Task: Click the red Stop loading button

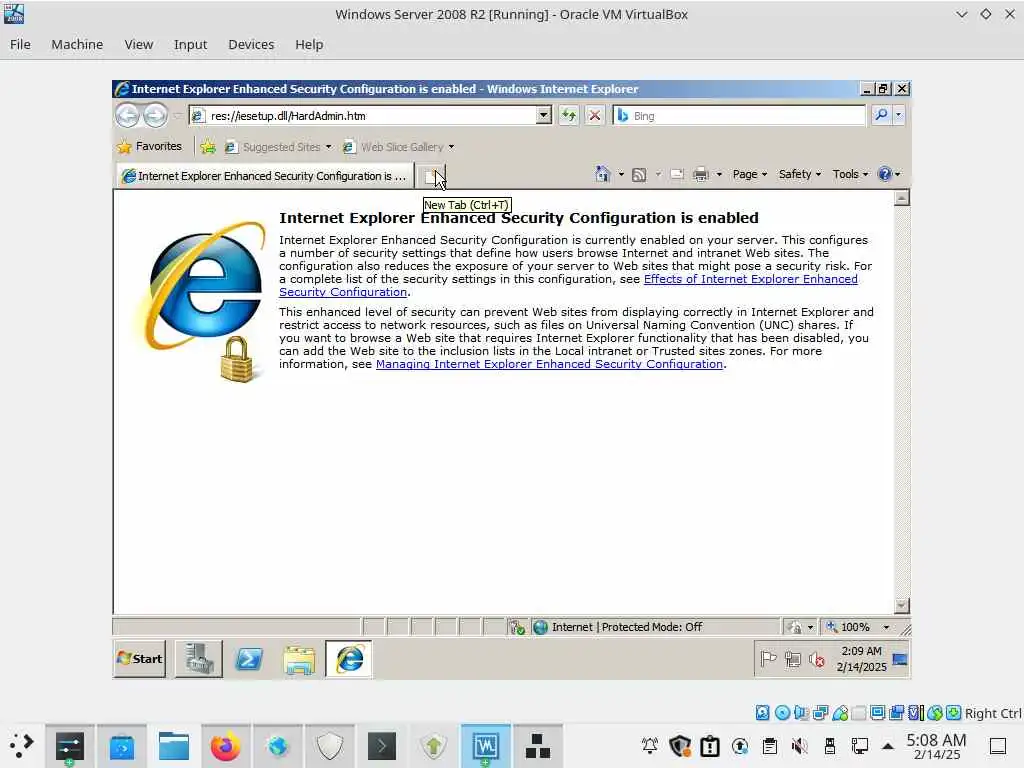Action: click(594, 116)
